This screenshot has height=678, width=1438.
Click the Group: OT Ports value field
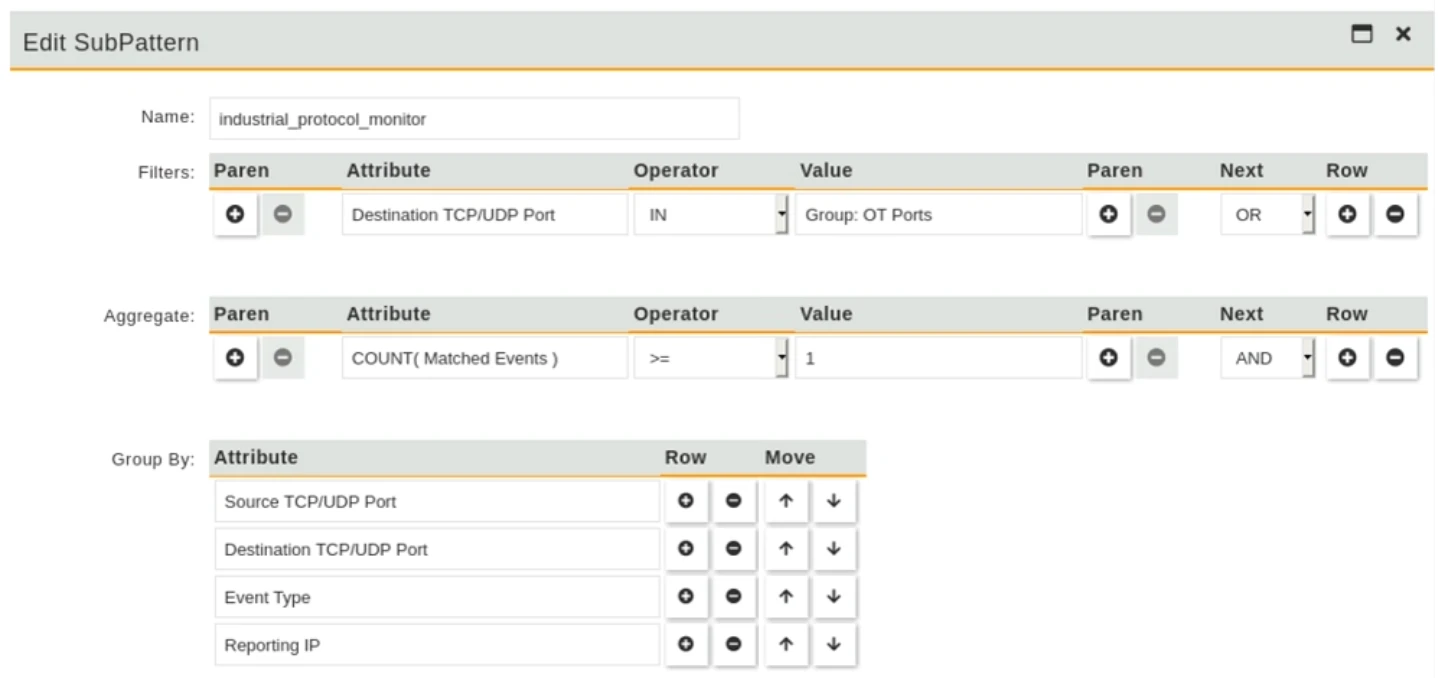click(938, 215)
